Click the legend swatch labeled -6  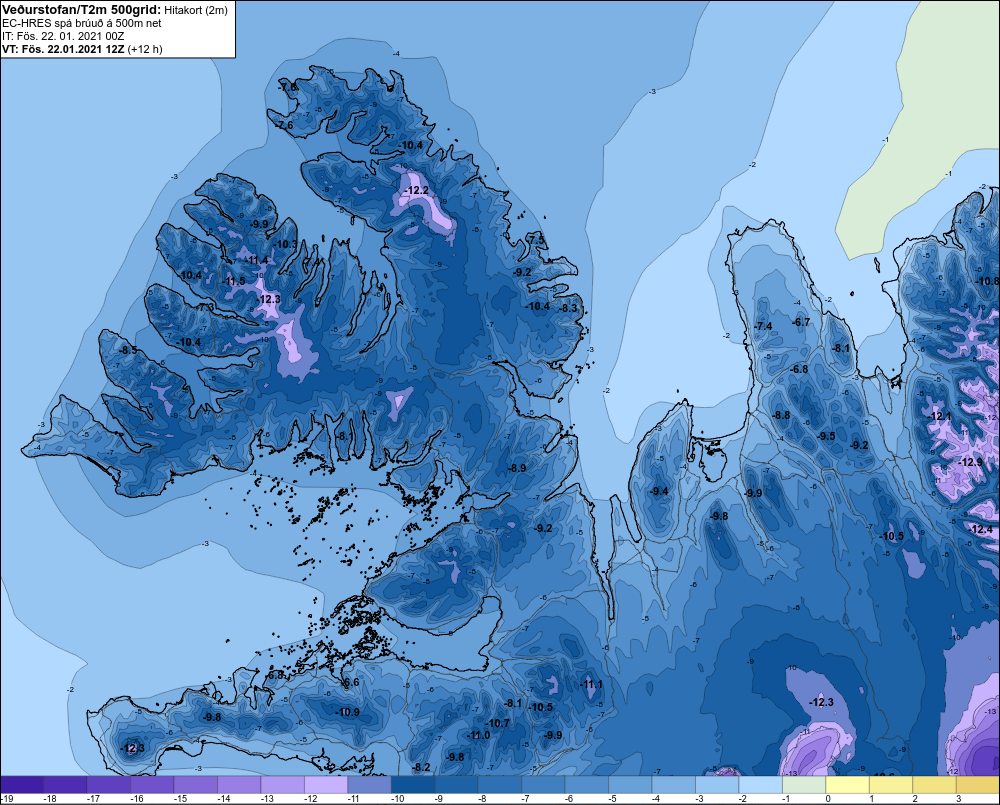pyautogui.click(x=587, y=785)
